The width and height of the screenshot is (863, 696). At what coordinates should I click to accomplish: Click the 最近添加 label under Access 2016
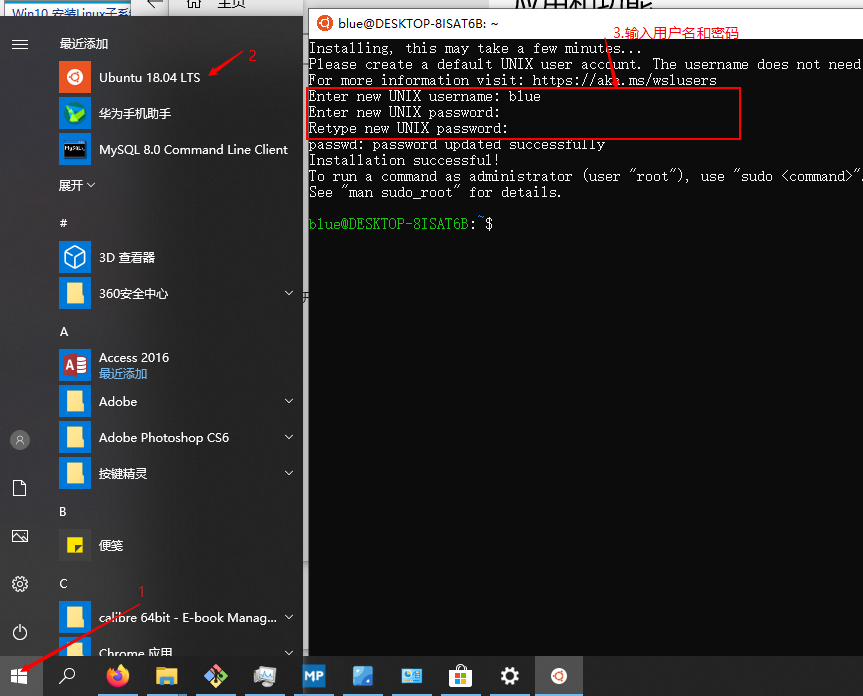[123, 374]
